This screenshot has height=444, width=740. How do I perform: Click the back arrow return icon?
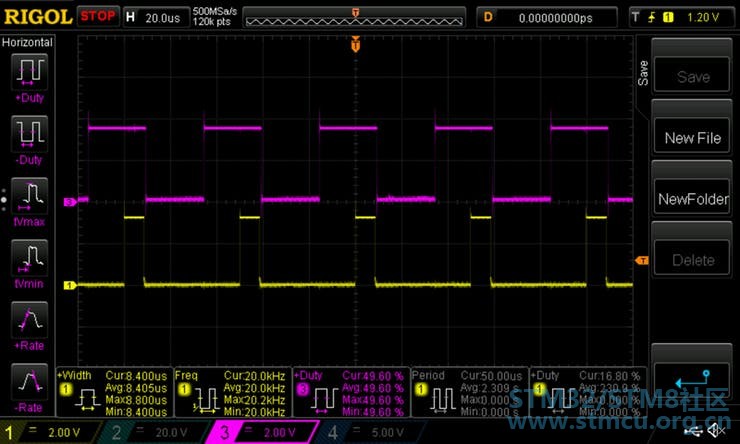(x=692, y=380)
